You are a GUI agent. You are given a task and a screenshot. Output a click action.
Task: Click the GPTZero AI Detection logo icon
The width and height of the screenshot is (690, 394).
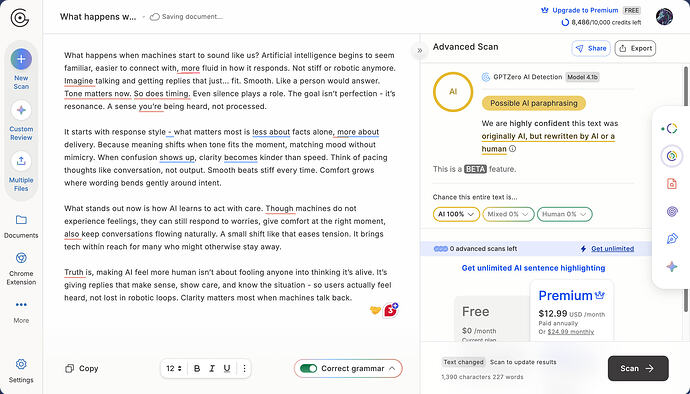click(x=486, y=77)
